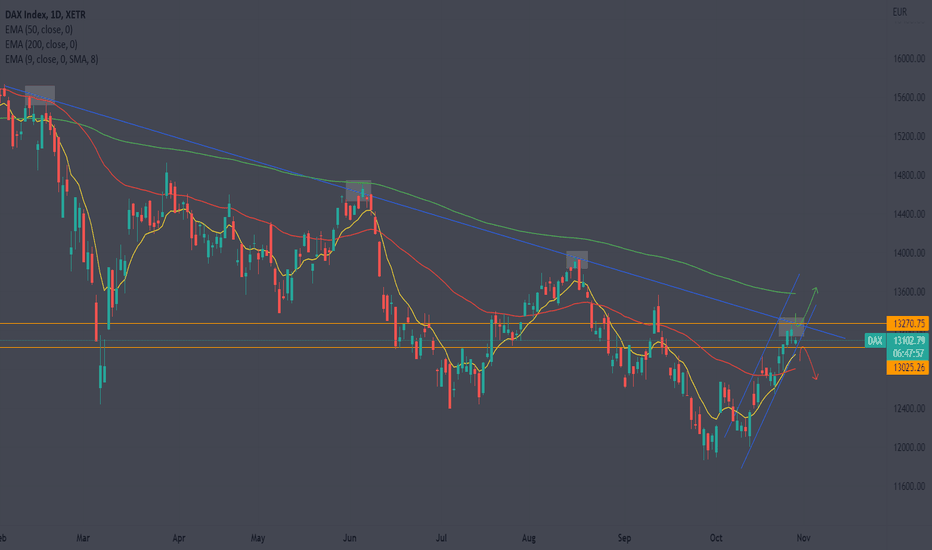
Task: Click the Jun label on time axis
Action: point(350,538)
